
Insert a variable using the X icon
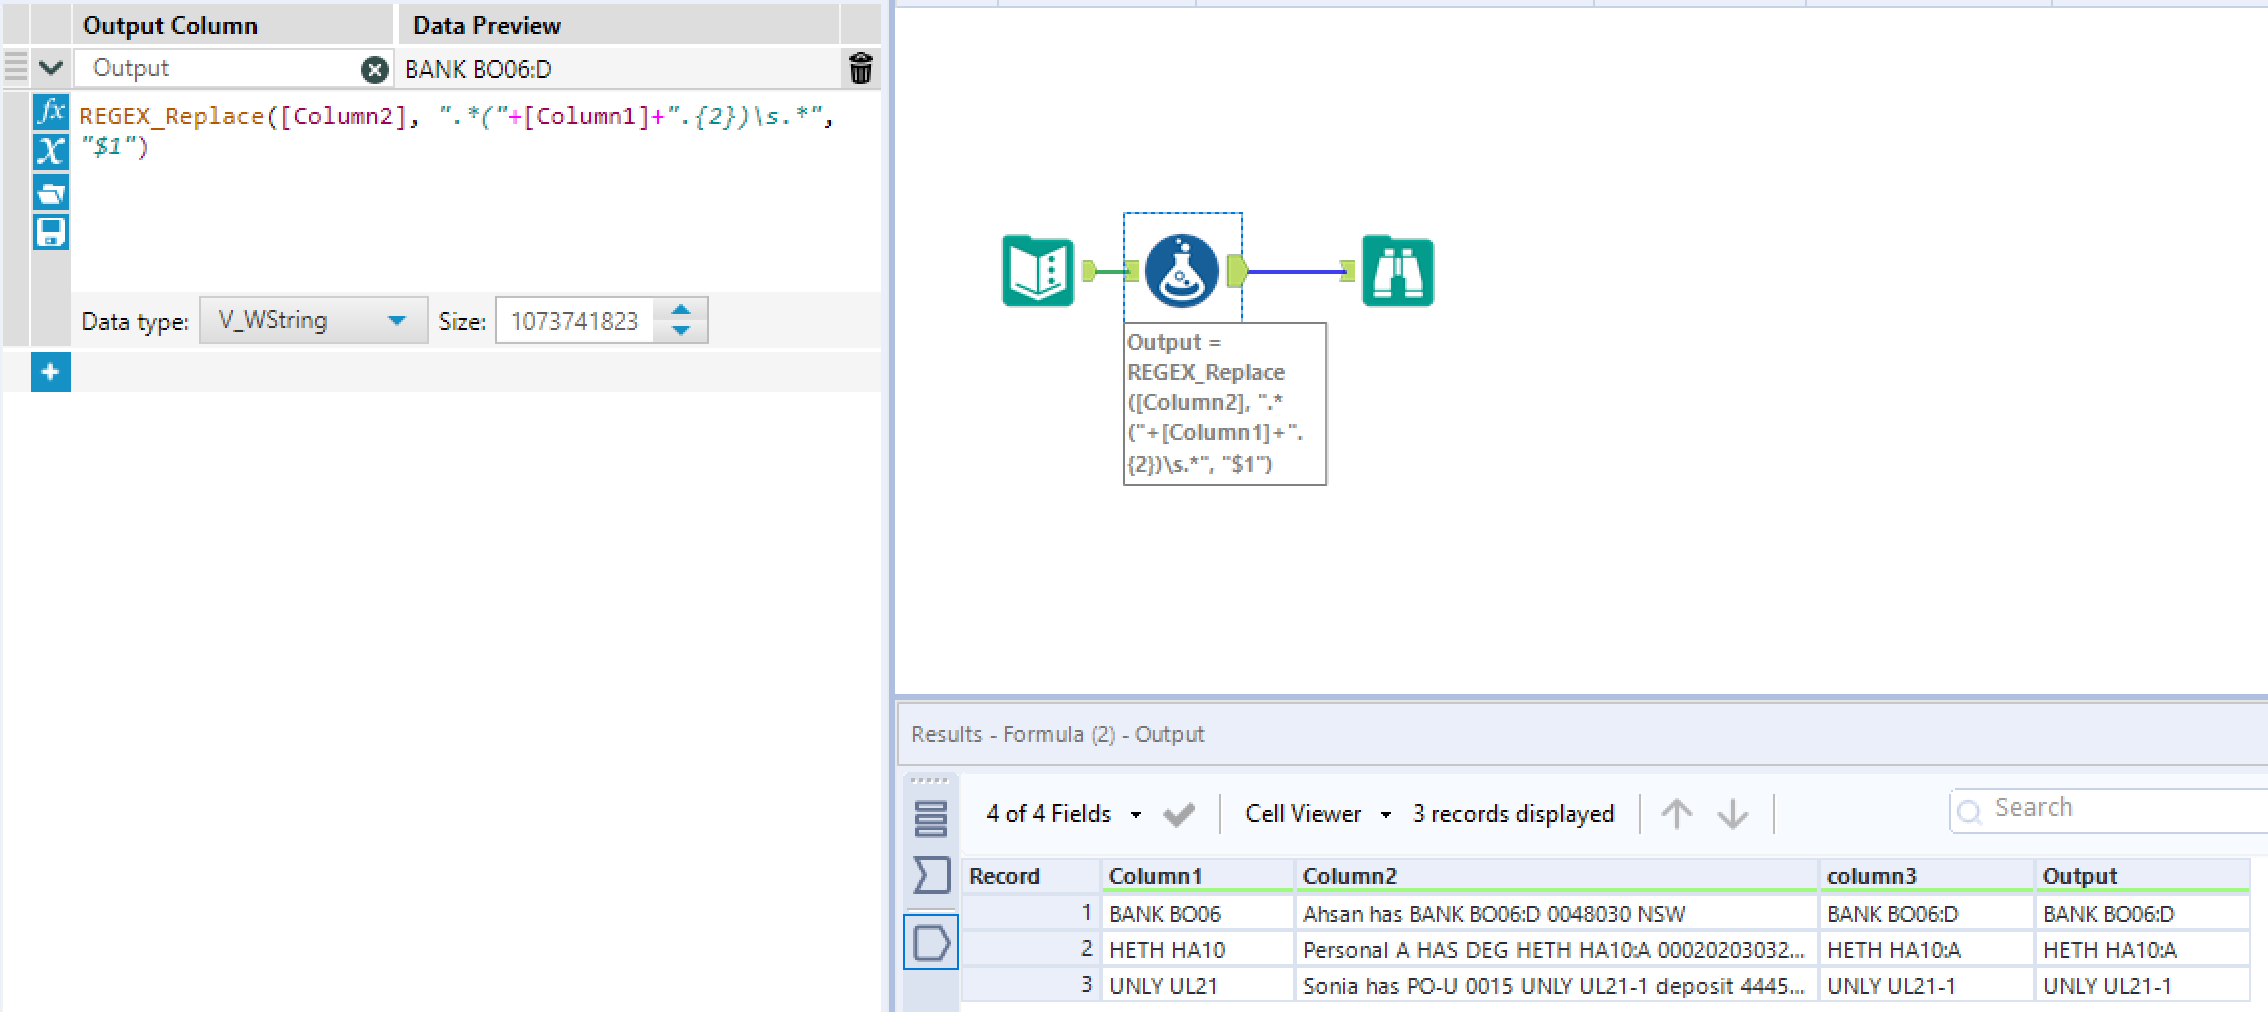click(50, 152)
